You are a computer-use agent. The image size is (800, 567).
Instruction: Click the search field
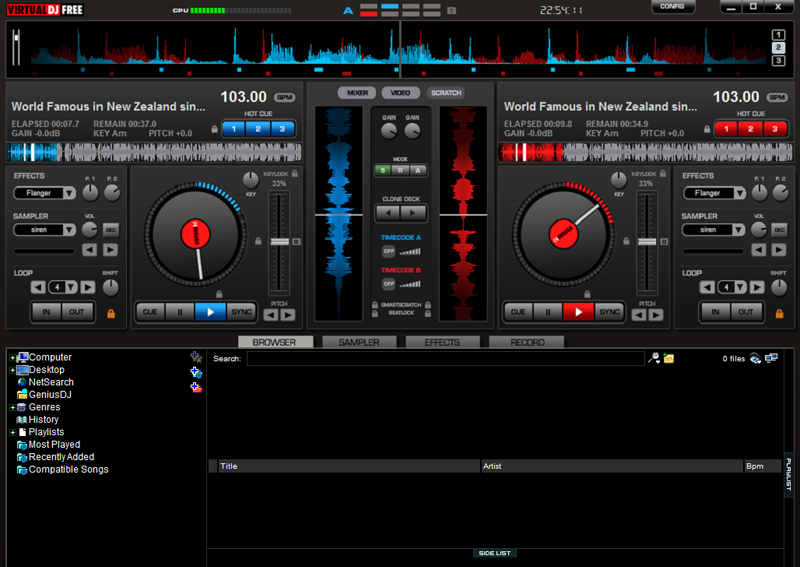(445, 359)
